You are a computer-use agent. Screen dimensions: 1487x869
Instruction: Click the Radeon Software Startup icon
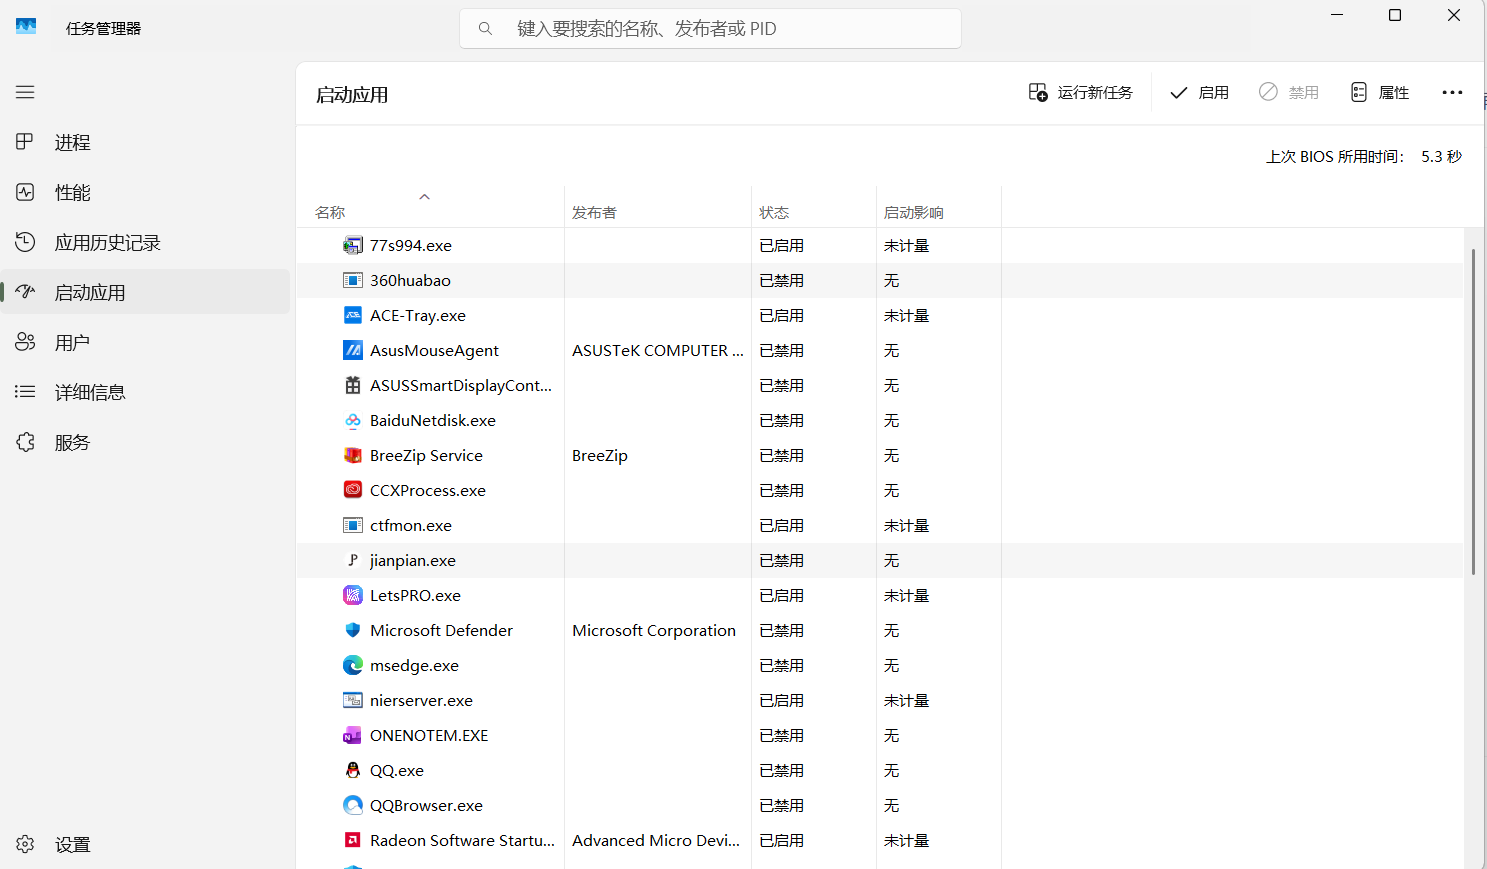[x=353, y=840]
